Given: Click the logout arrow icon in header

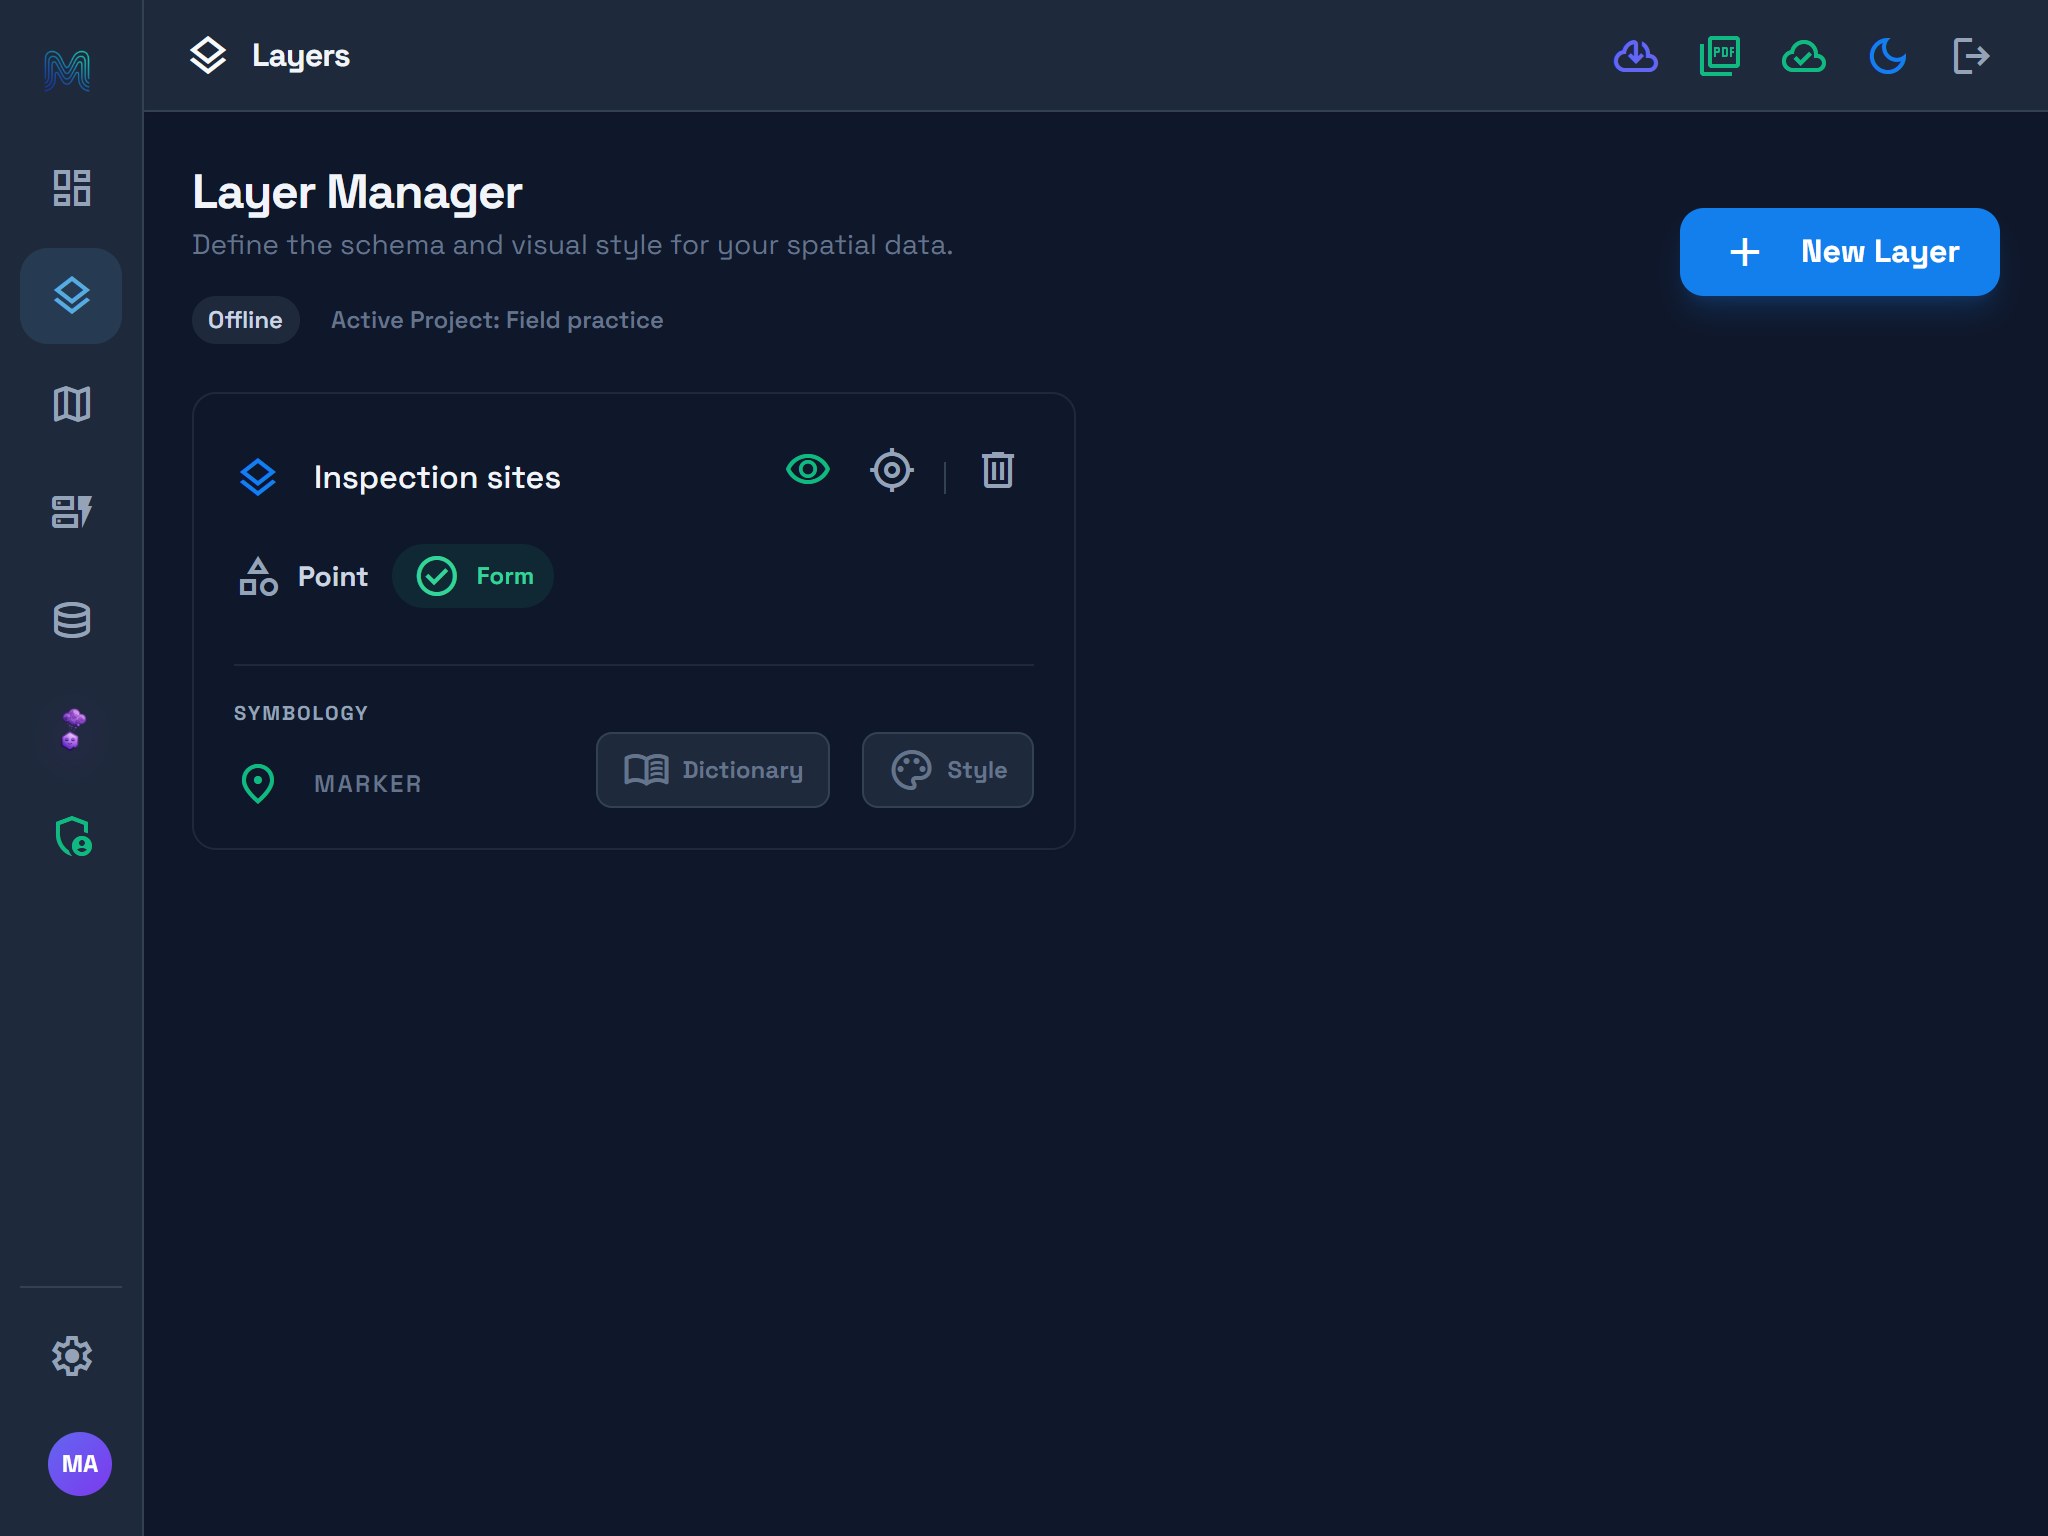Looking at the screenshot, I should [x=1971, y=56].
